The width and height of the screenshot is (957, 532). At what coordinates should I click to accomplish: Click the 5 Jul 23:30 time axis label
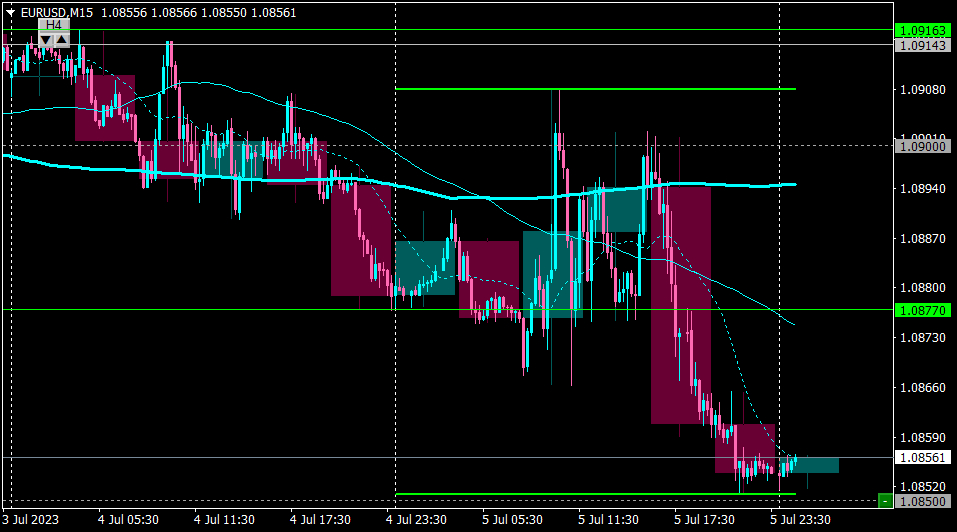800,520
